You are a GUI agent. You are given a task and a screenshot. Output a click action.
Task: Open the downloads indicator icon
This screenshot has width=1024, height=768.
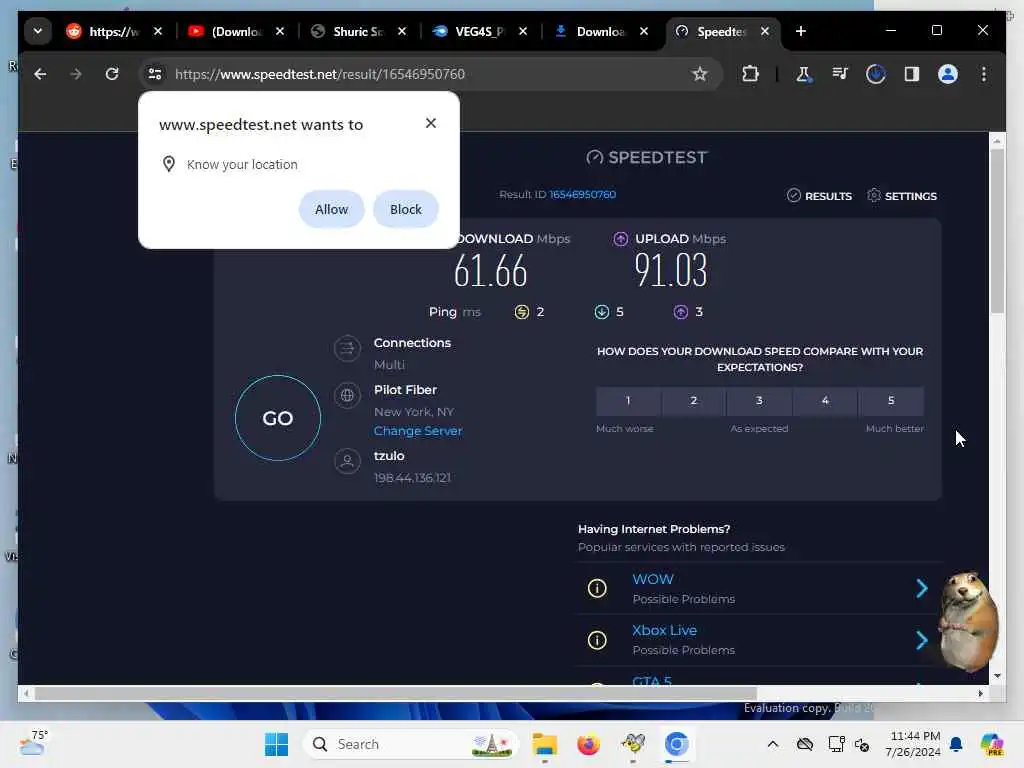(876, 74)
